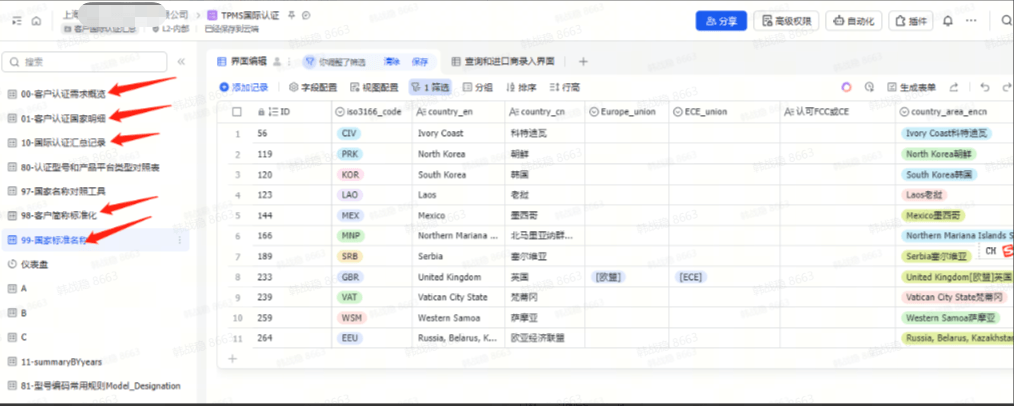Click the 搜索 search field in the sidebar
Screen dimensions: 1014x406
[x=84, y=62]
